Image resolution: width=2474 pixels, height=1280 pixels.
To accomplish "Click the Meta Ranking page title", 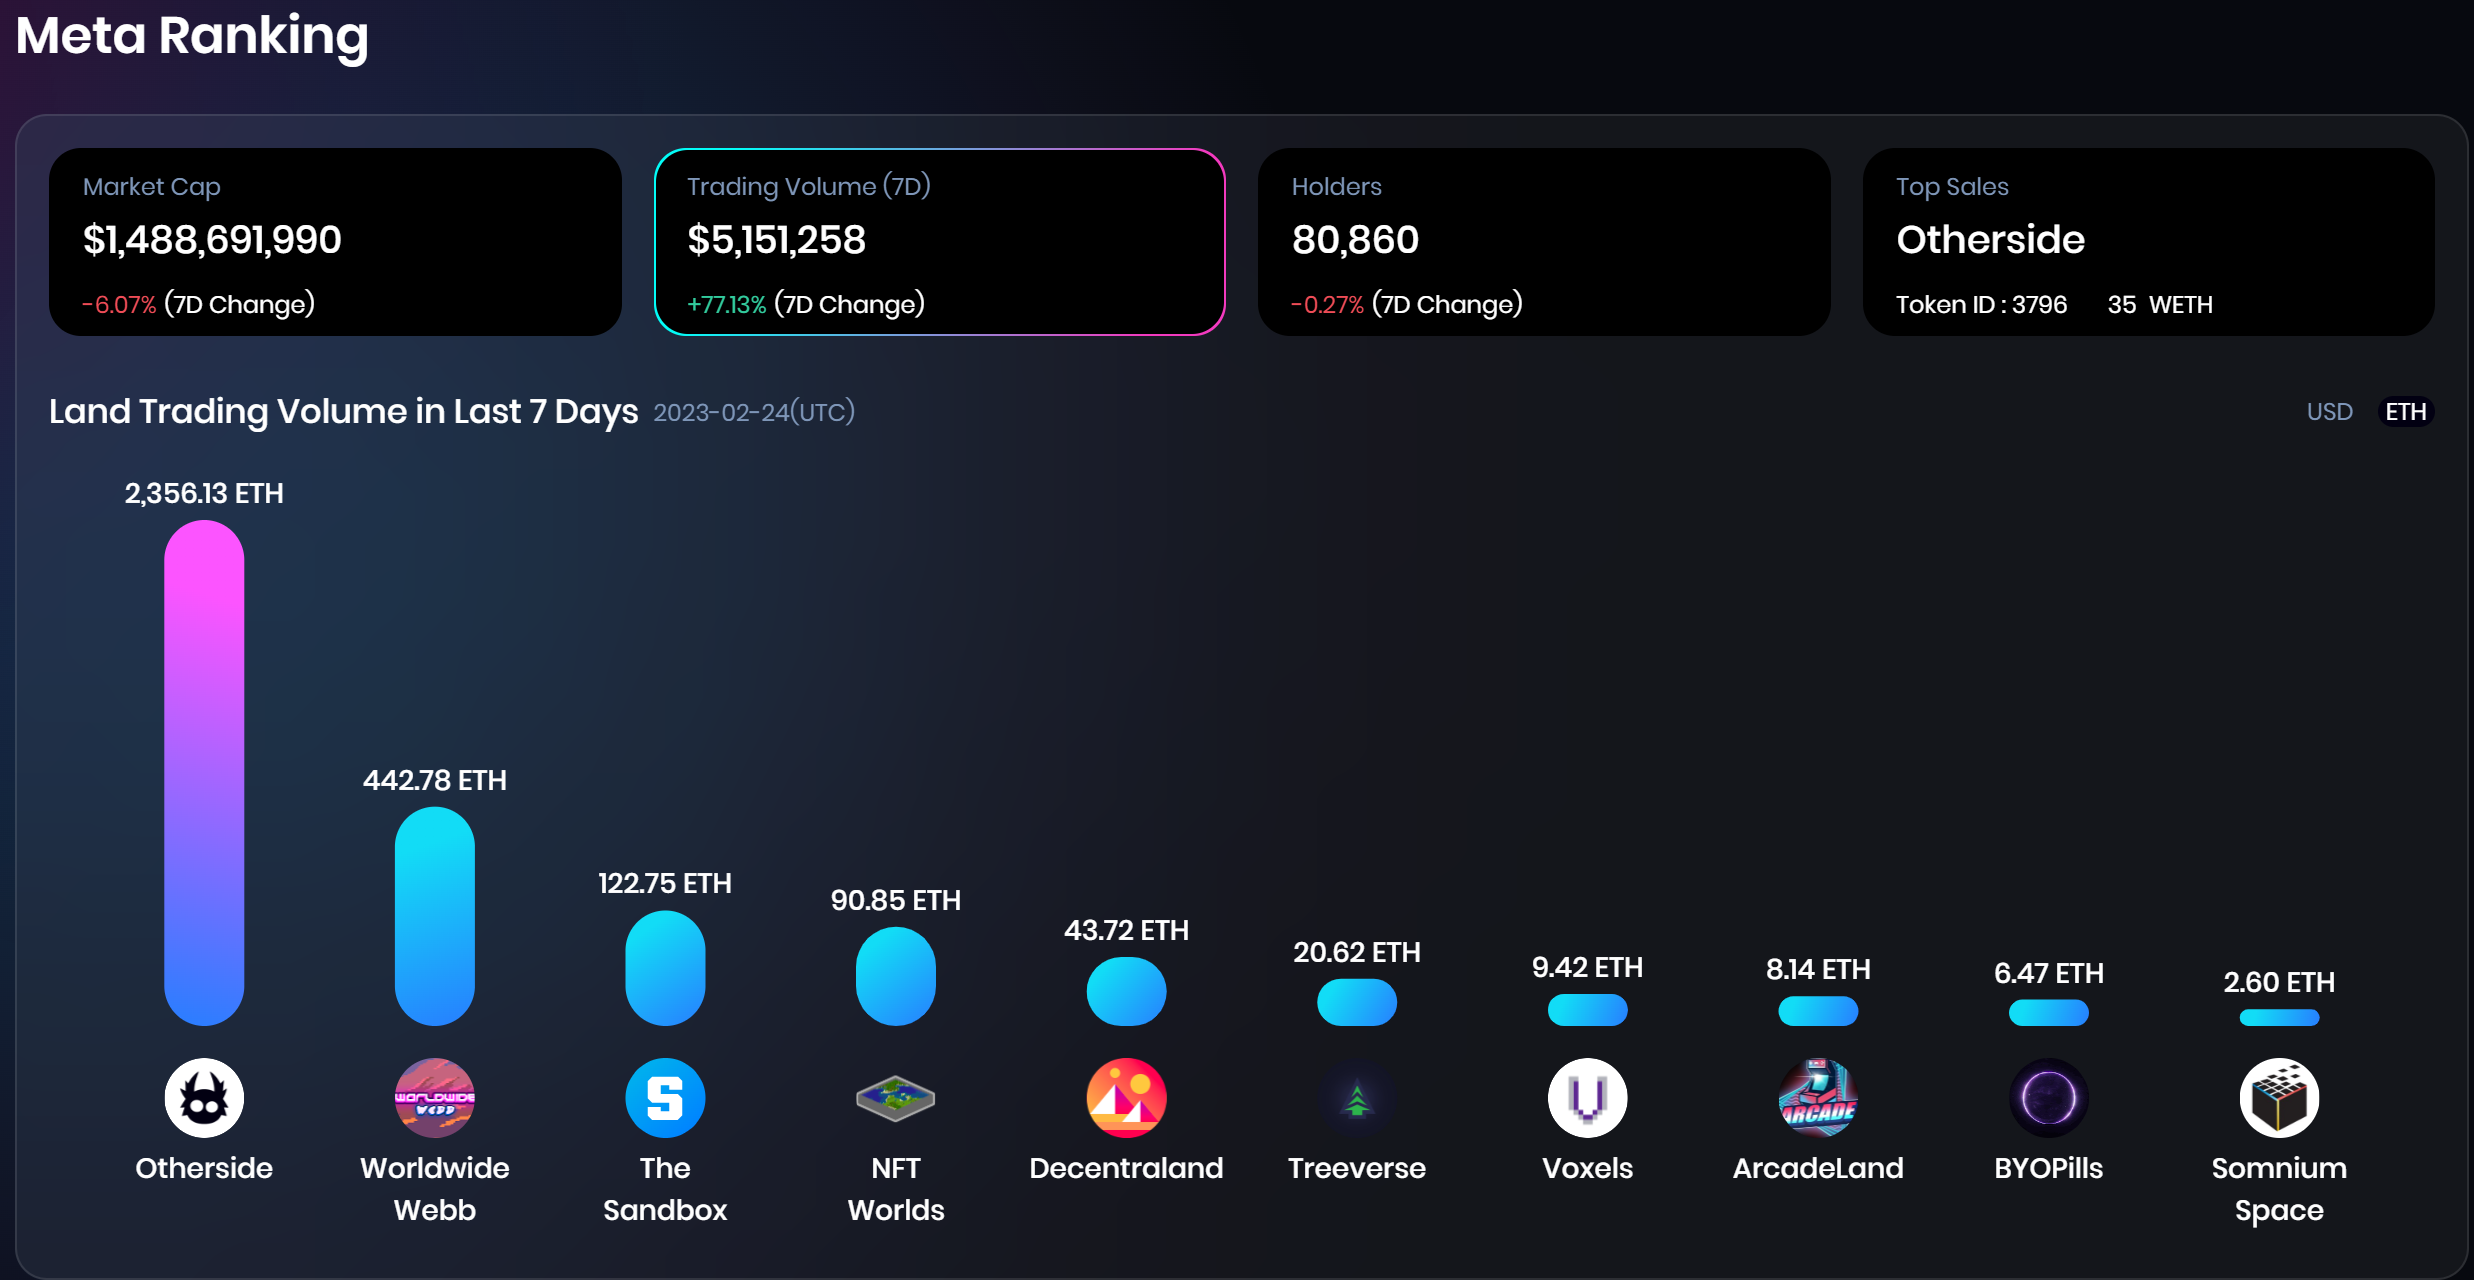I will [x=192, y=36].
